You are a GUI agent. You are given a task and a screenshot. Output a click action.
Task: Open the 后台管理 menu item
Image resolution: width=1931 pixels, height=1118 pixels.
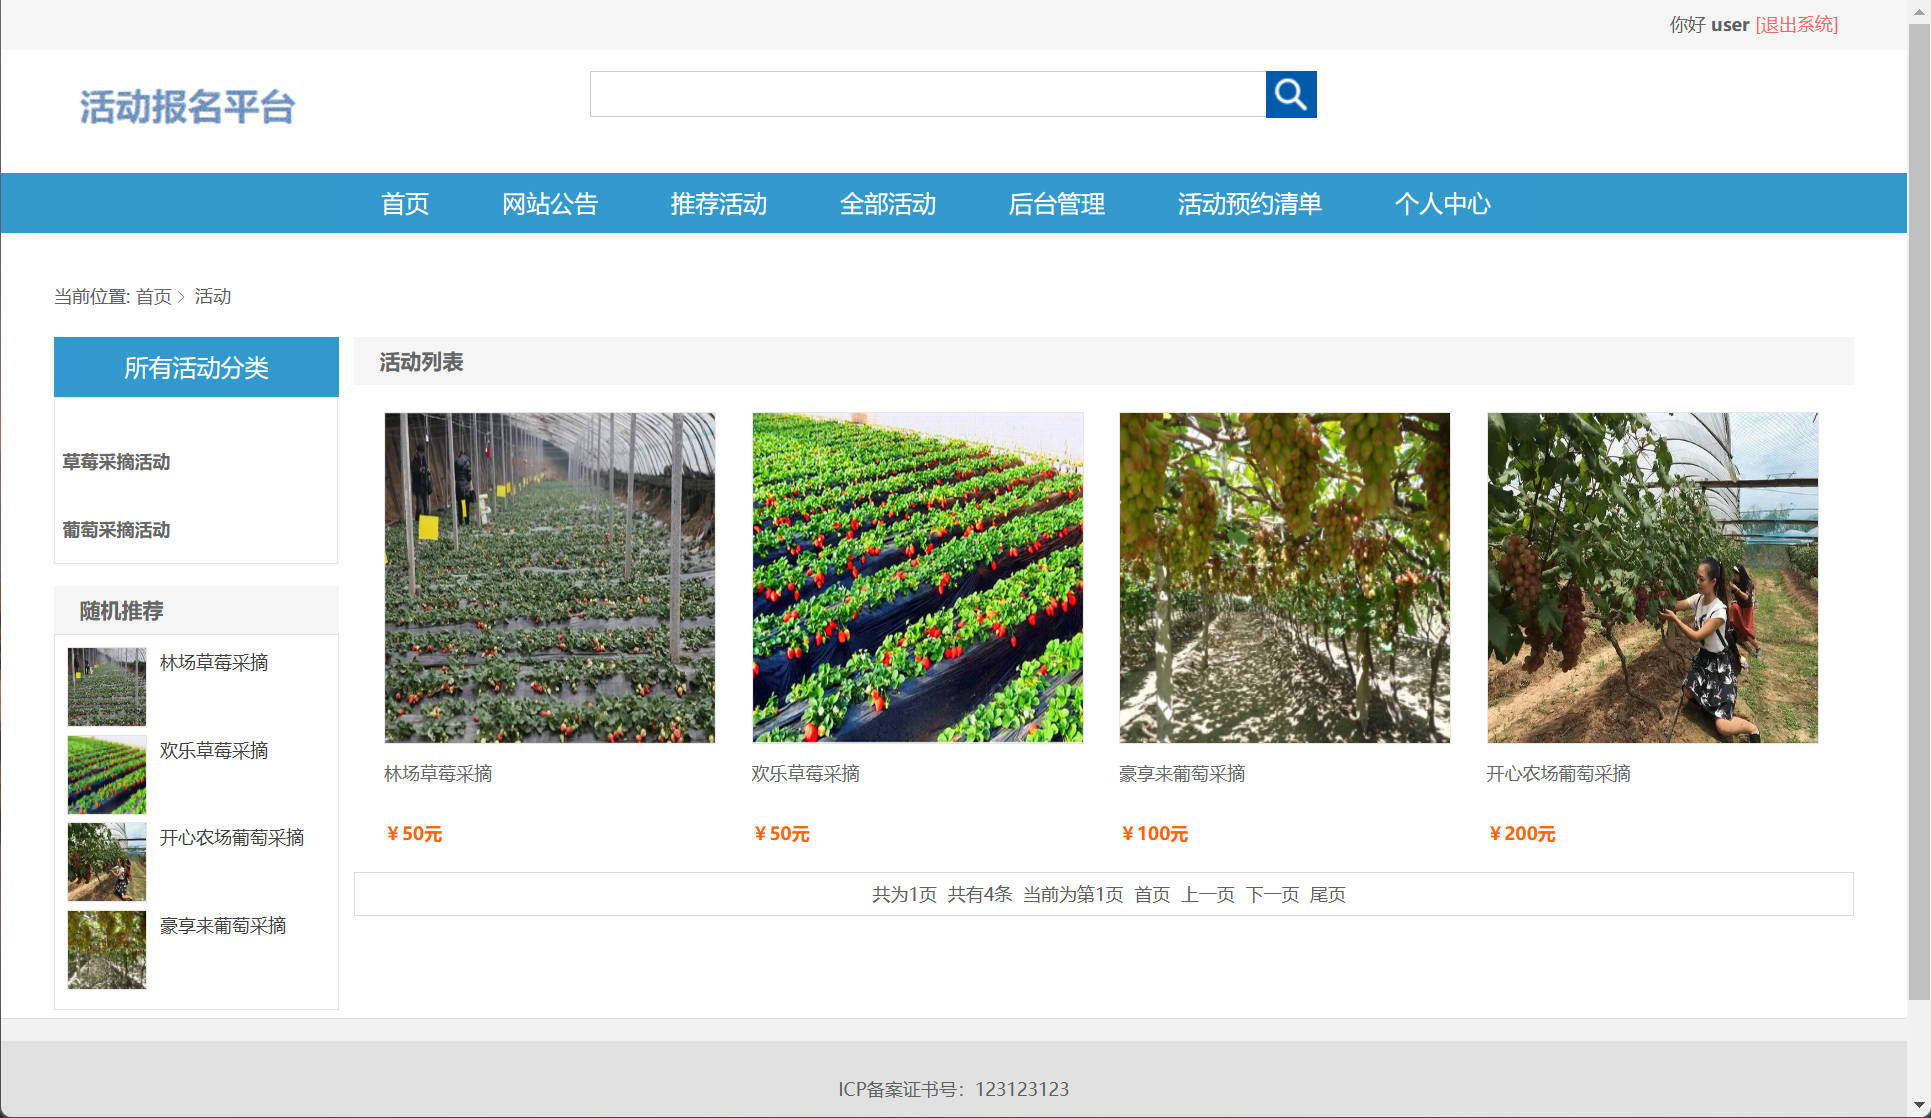(x=1057, y=203)
